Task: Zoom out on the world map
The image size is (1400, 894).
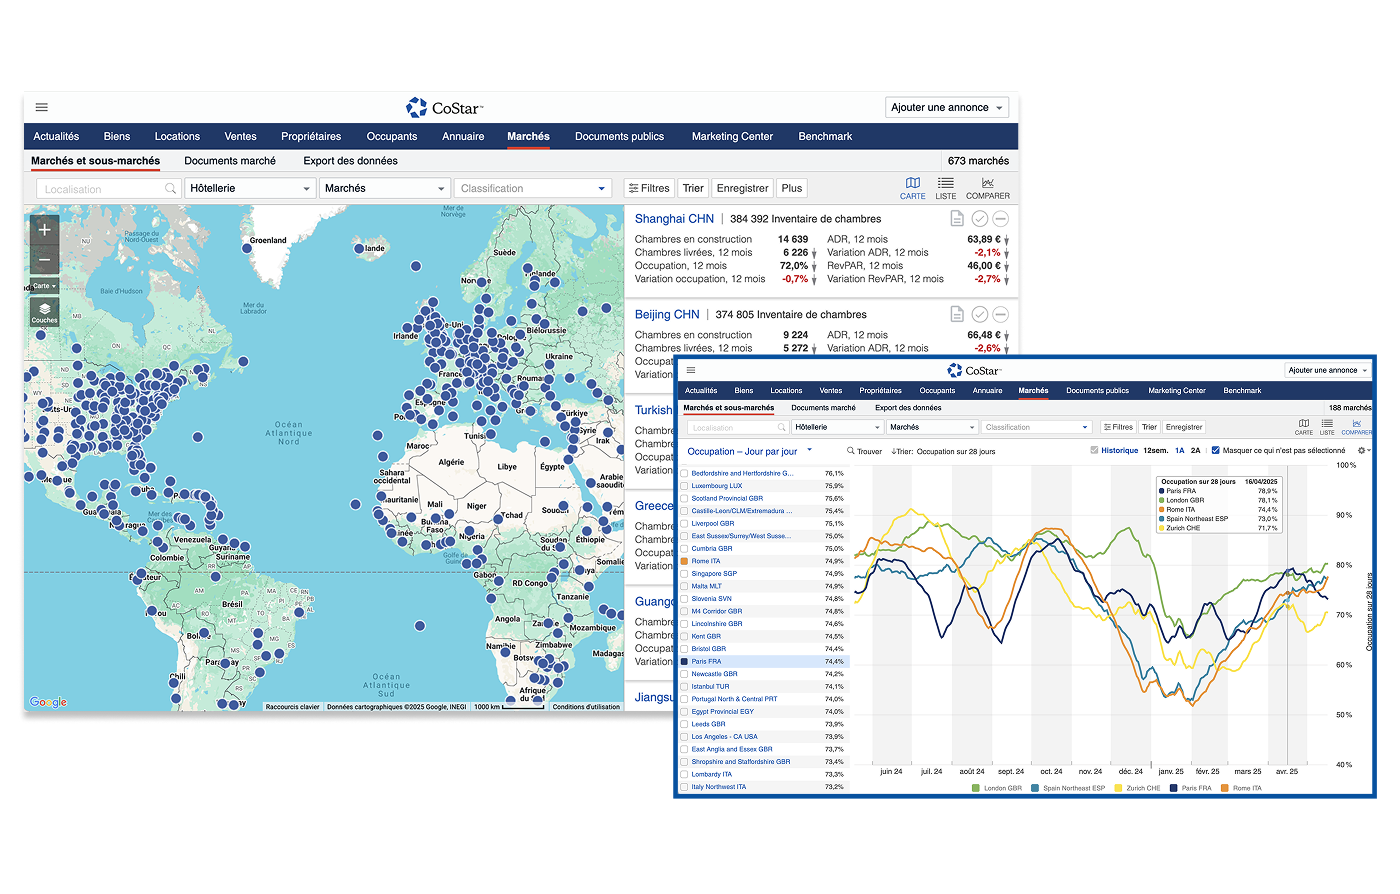Action: click(x=45, y=261)
